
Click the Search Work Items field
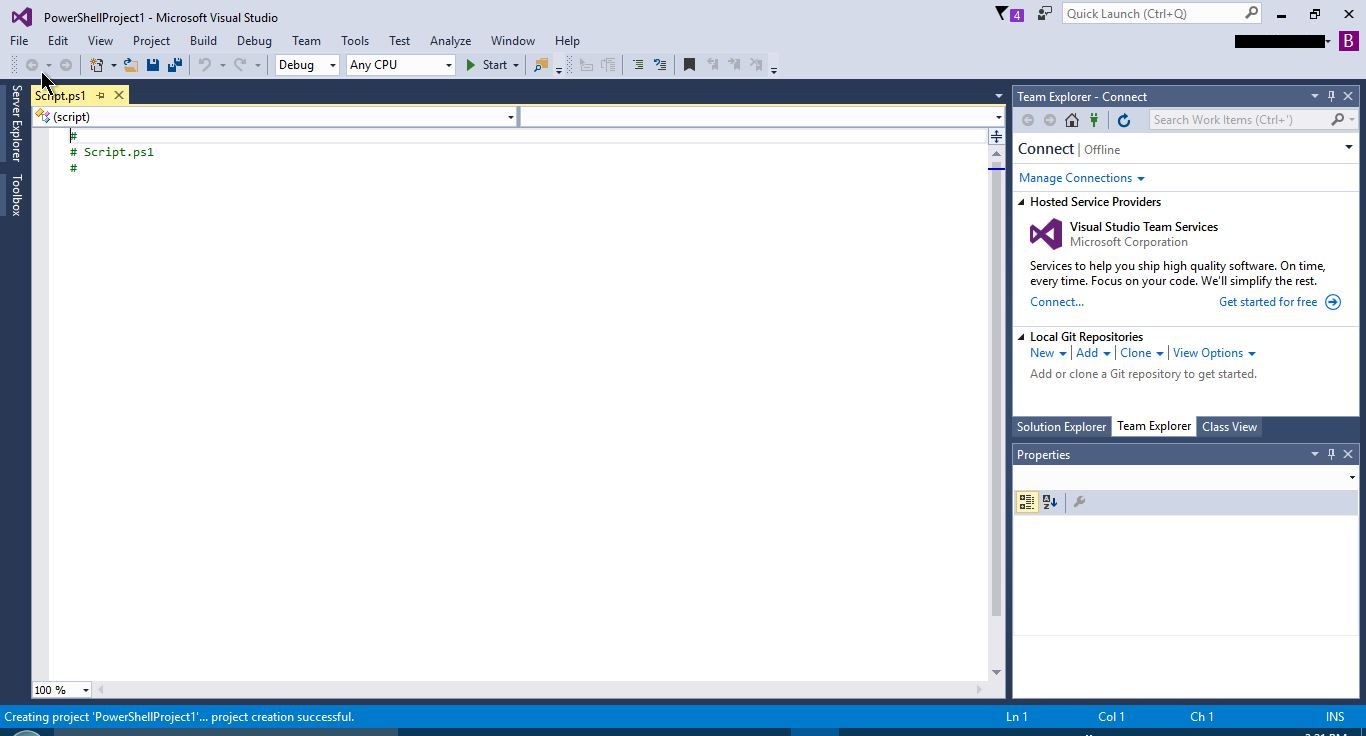click(1238, 120)
